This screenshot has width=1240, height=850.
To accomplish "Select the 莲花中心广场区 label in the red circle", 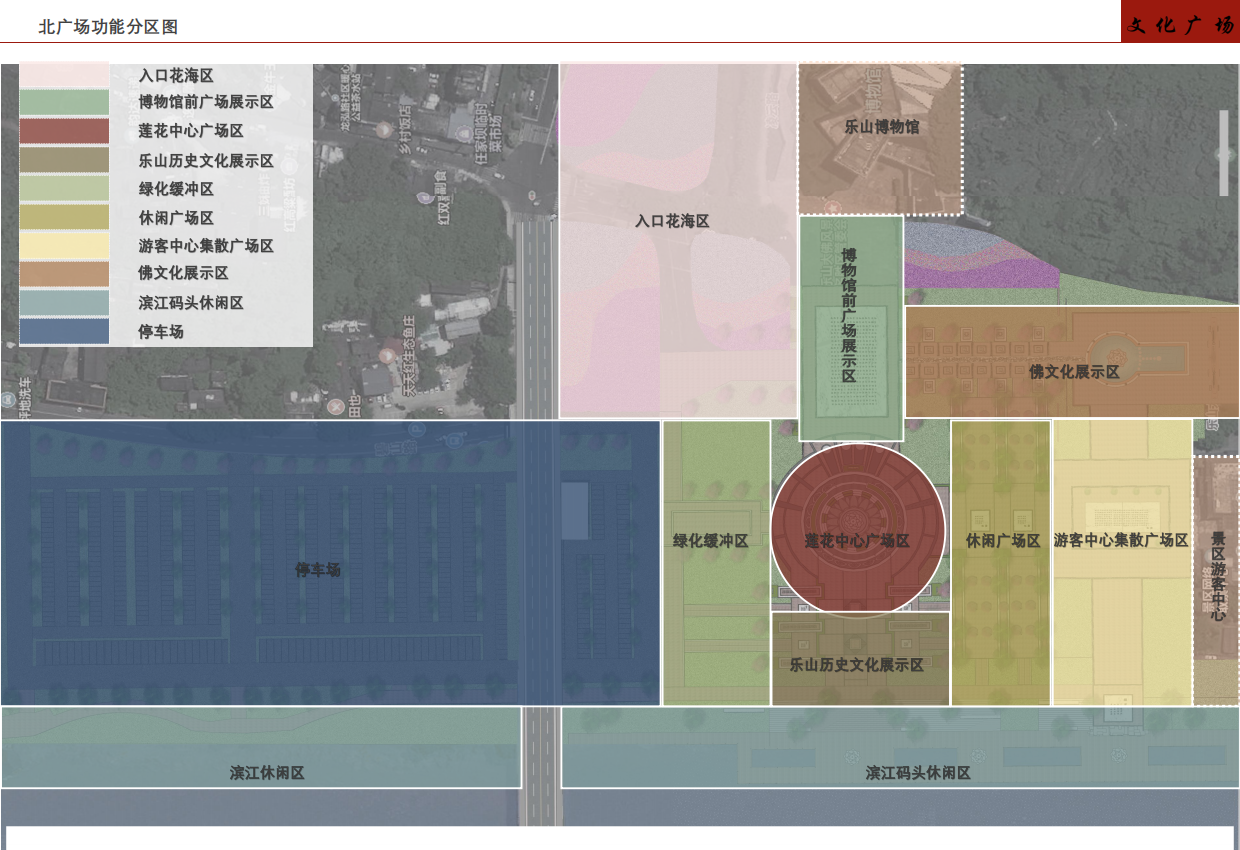I will [858, 541].
